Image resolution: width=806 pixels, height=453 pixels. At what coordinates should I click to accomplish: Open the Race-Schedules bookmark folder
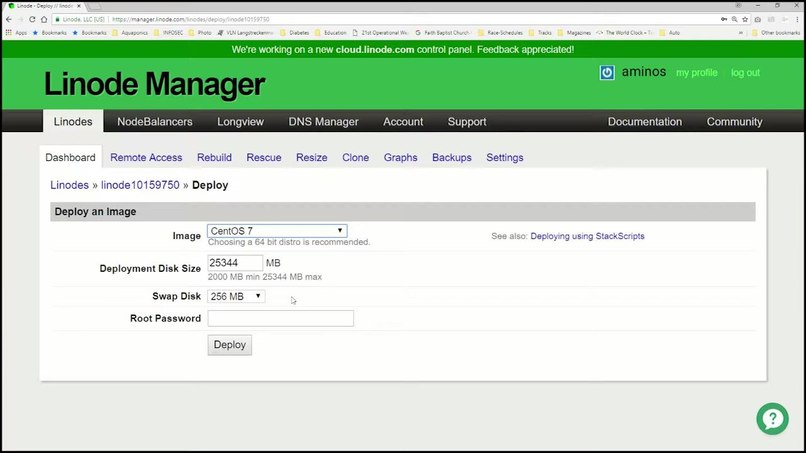point(500,32)
